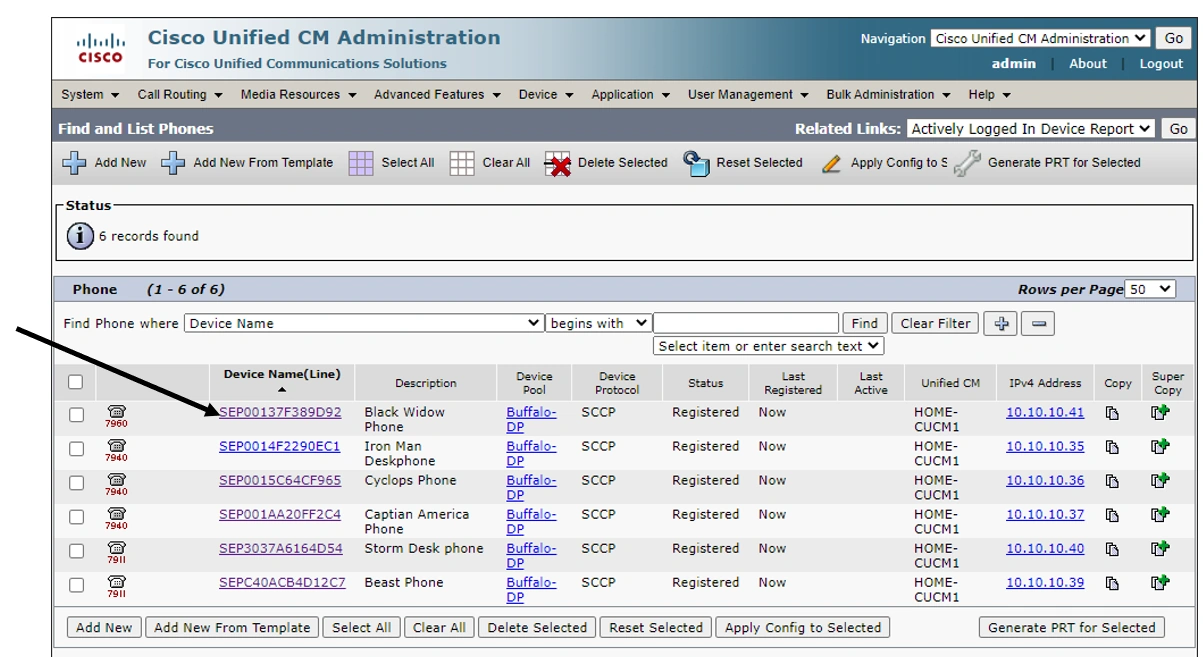This screenshot has height=657, width=1203.
Task: Click the Add New plus icon
Action: click(x=75, y=163)
